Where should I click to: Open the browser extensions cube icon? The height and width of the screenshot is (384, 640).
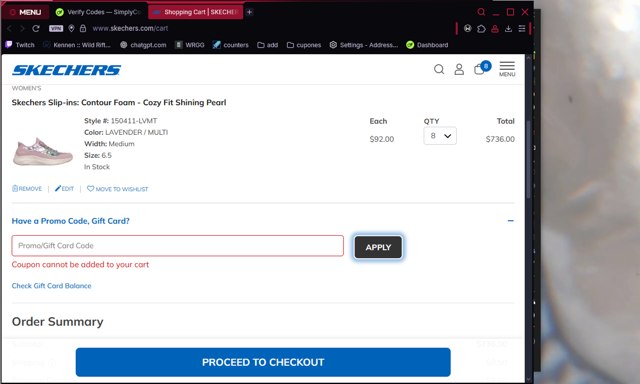(481, 28)
